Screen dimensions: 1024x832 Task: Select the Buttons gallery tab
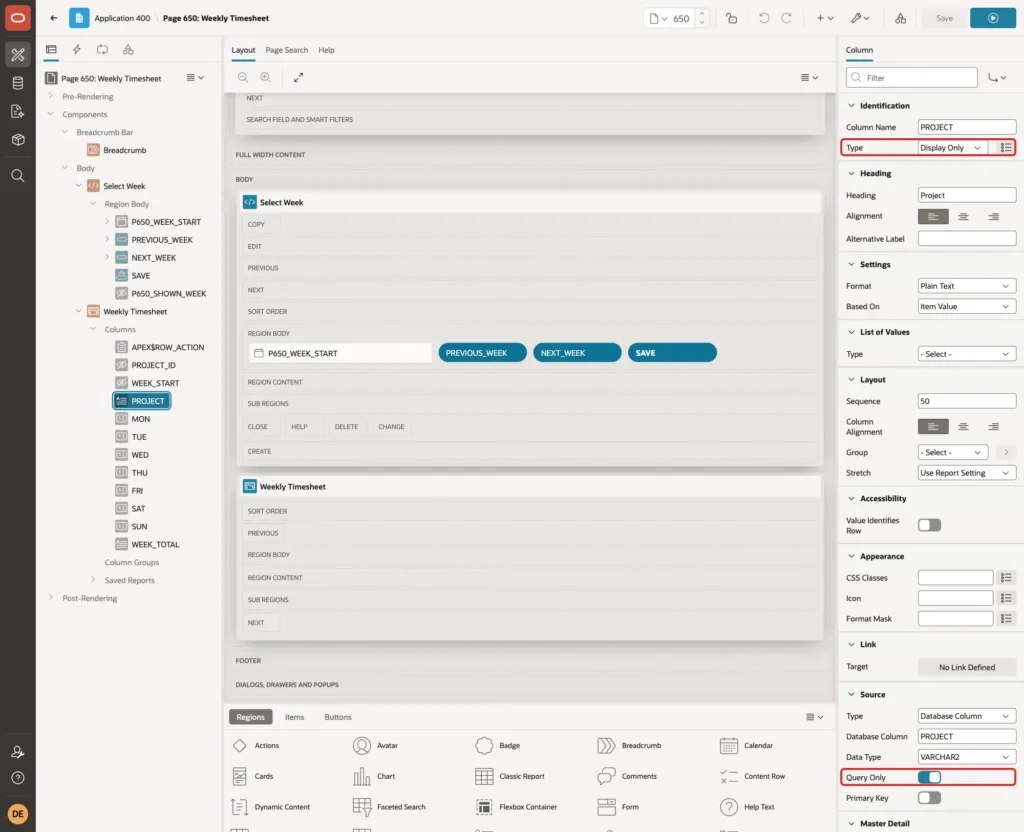[338, 717]
